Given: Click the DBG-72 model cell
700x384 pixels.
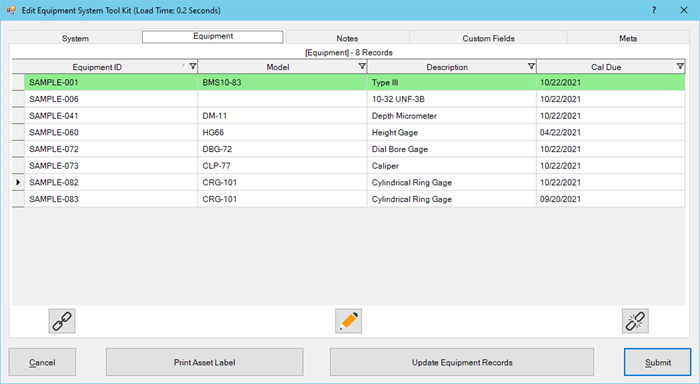Looking at the screenshot, I should (282, 149).
